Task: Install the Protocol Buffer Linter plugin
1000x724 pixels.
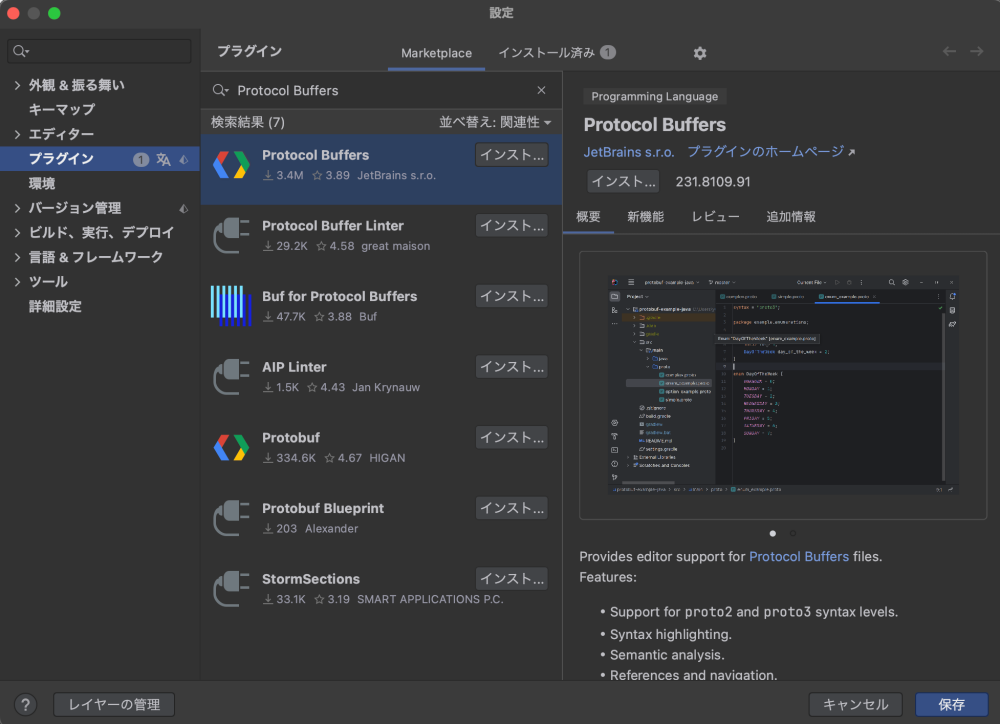Action: (x=511, y=226)
